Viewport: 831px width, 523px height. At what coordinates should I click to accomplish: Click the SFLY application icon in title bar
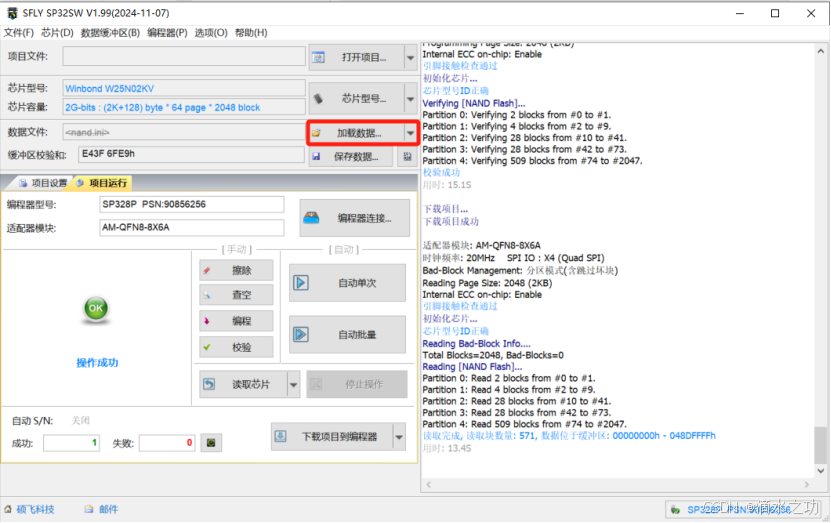12,13
